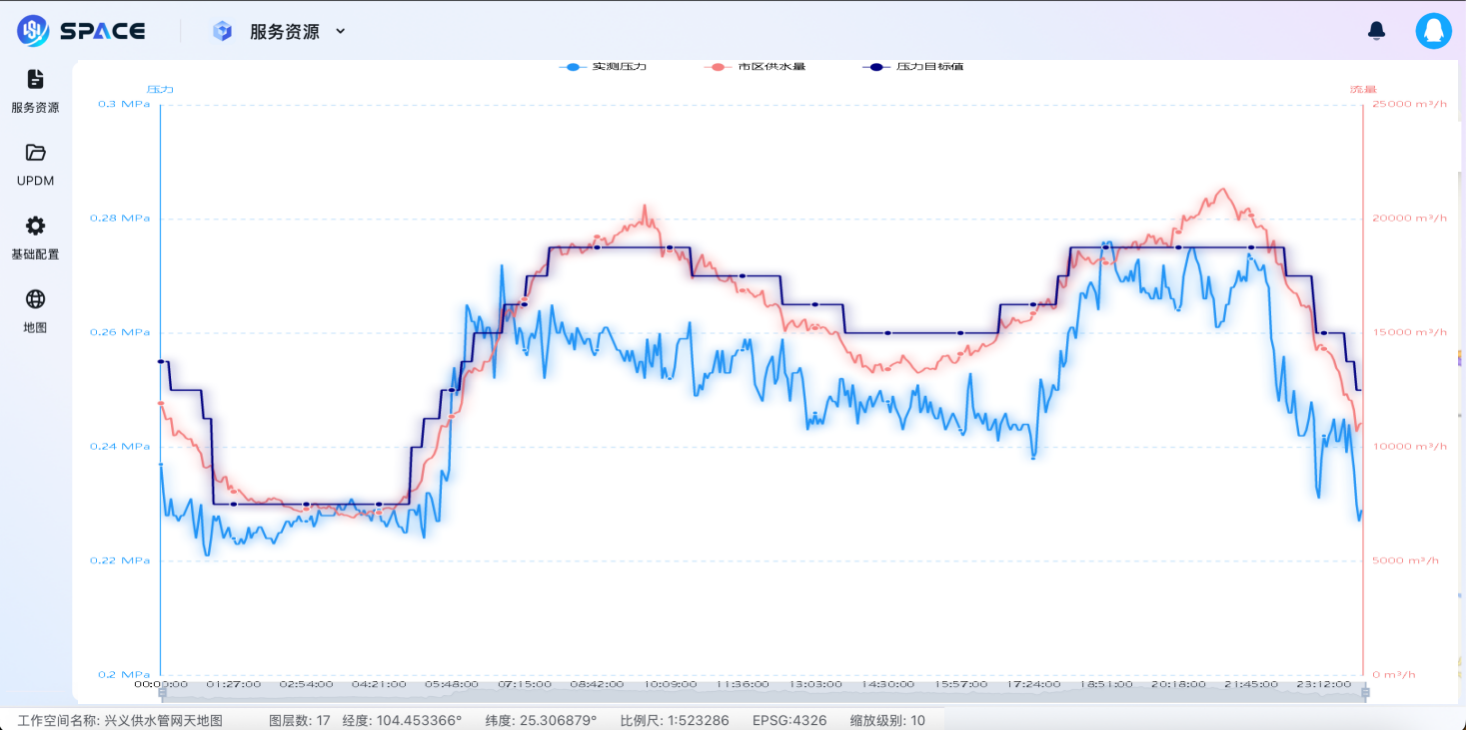Click the 压力目标值 data point at 0.23 MPa near 02:54:00
The image size is (1476, 730).
pyautogui.click(x=306, y=504)
